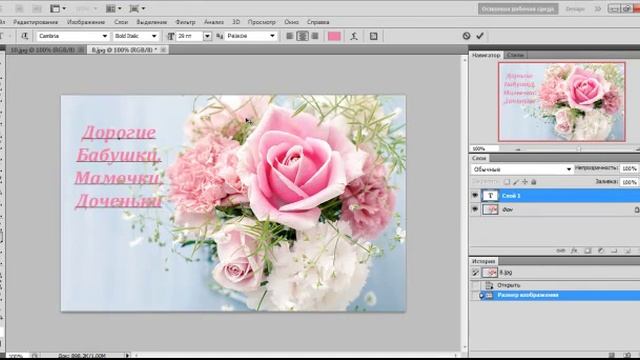Image resolution: width=640 pixels, height=360 pixels.
Task: Toggle the Character and Paragraph panels icon
Action: [x=373, y=36]
